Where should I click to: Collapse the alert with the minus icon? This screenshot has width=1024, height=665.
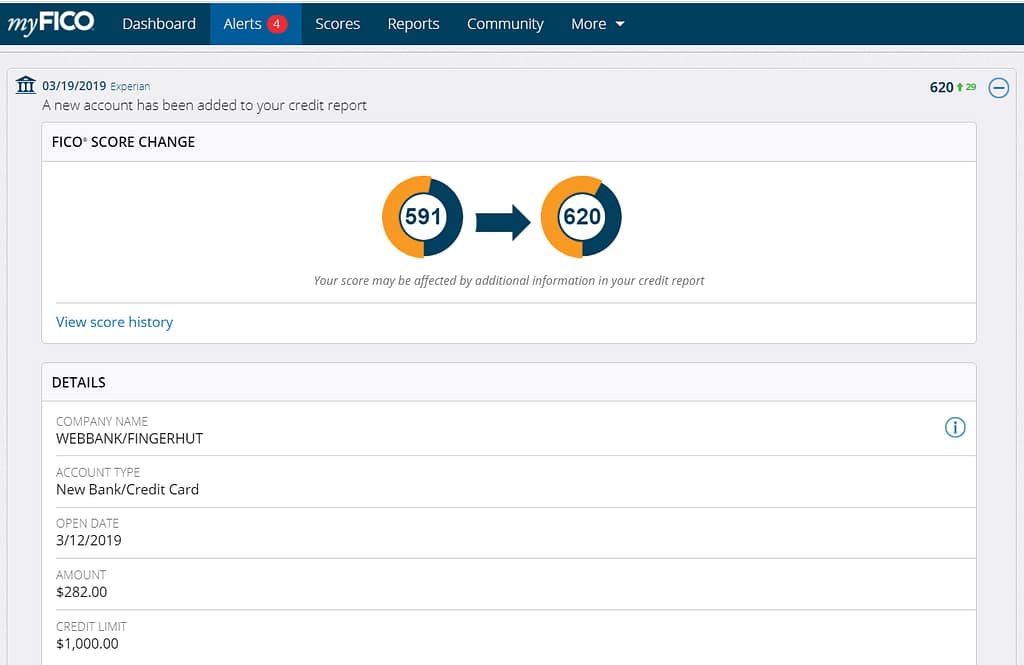[999, 88]
